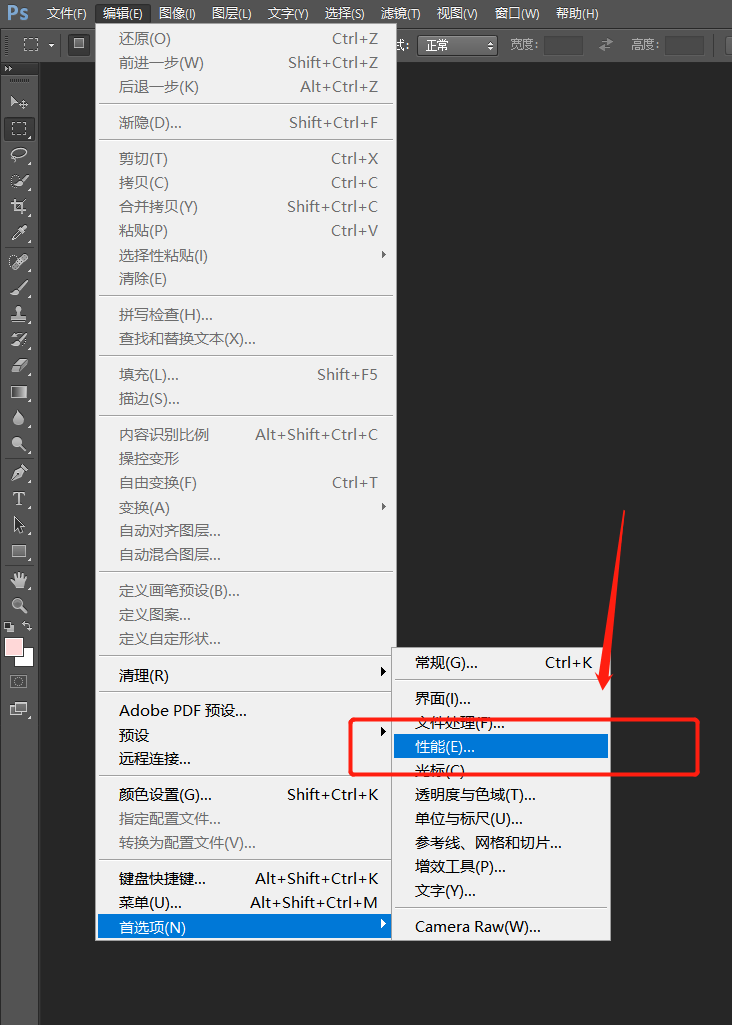Viewport: 732px width, 1025px height.
Task: Select the Spot Healing Brush tool
Action: 19,262
